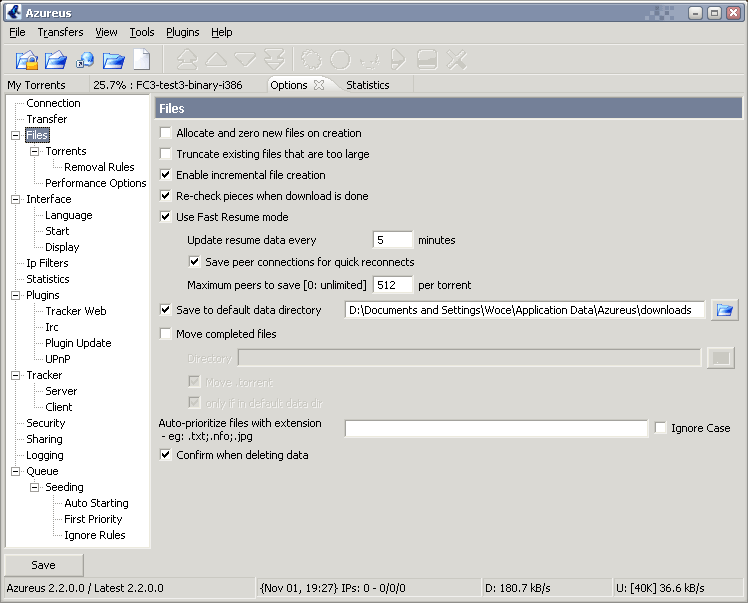Collapse the Seeding tree node
This screenshot has width=748, height=603.
click(x=35, y=487)
